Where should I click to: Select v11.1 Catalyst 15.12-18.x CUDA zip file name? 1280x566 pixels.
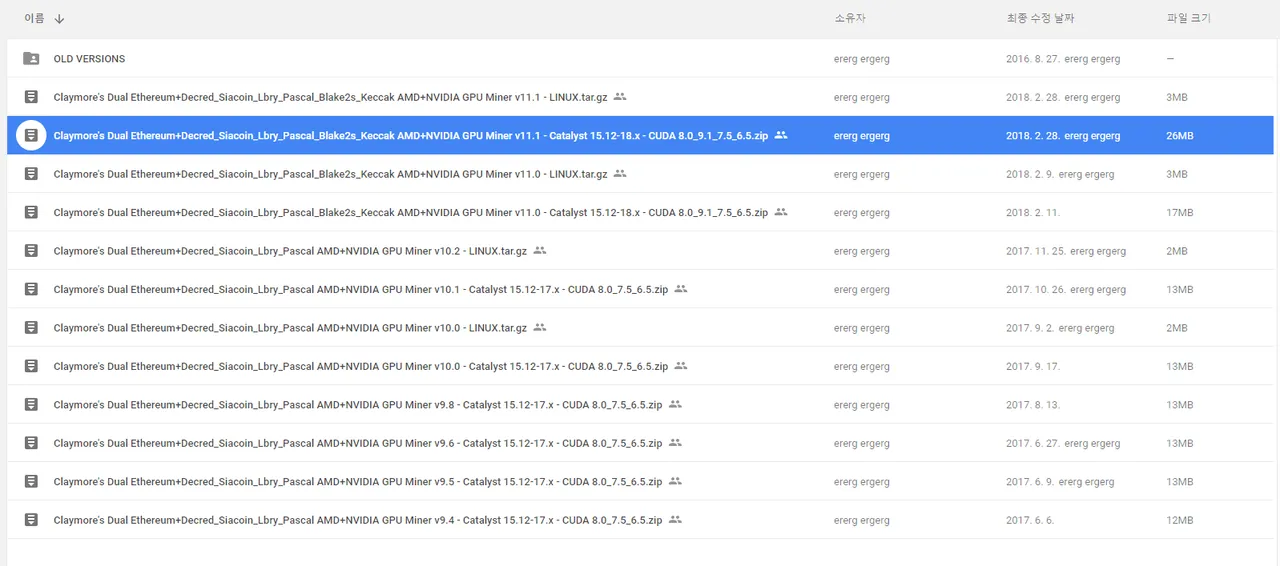tap(411, 135)
